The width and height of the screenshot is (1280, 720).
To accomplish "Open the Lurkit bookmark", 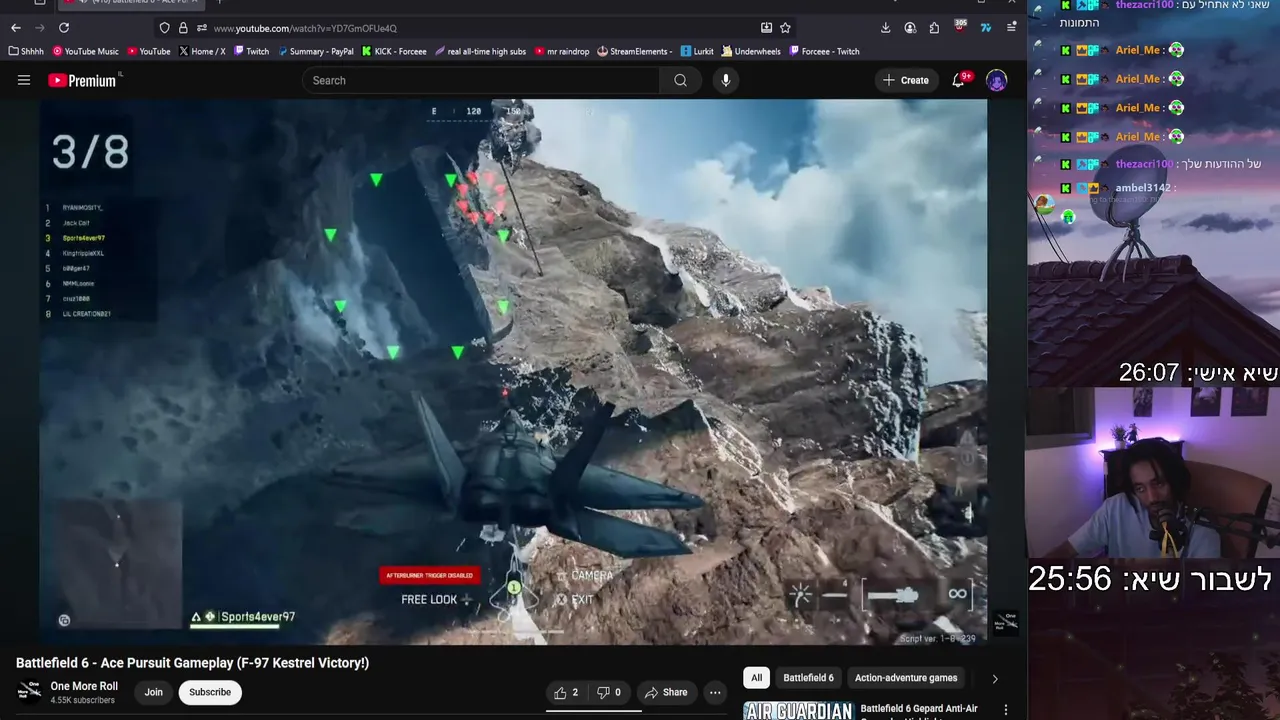I will point(698,51).
